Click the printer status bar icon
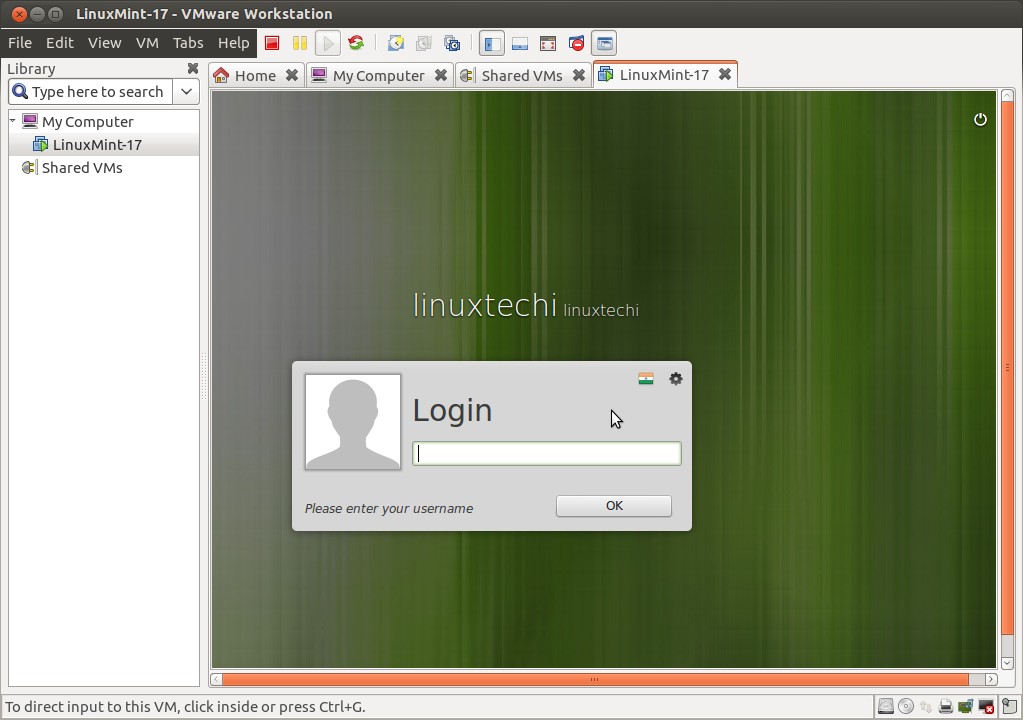 [x=945, y=706]
